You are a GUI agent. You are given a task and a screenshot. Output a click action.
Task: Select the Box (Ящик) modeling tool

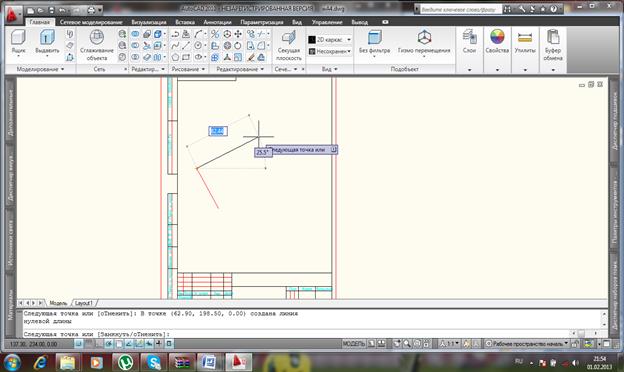tap(18, 41)
